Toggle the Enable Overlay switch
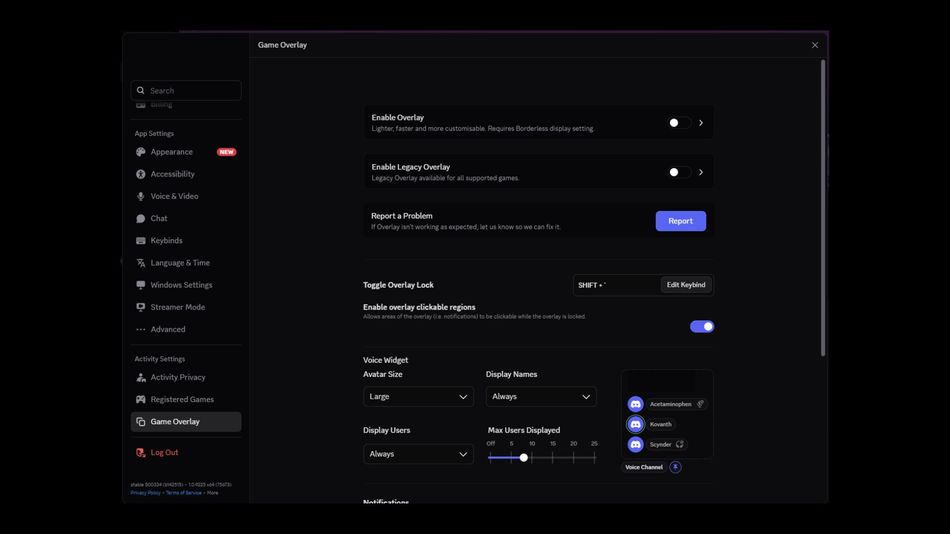 pyautogui.click(x=679, y=123)
